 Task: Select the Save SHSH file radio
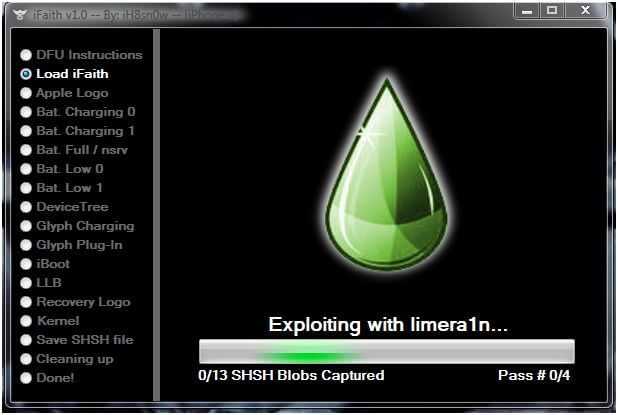point(26,340)
